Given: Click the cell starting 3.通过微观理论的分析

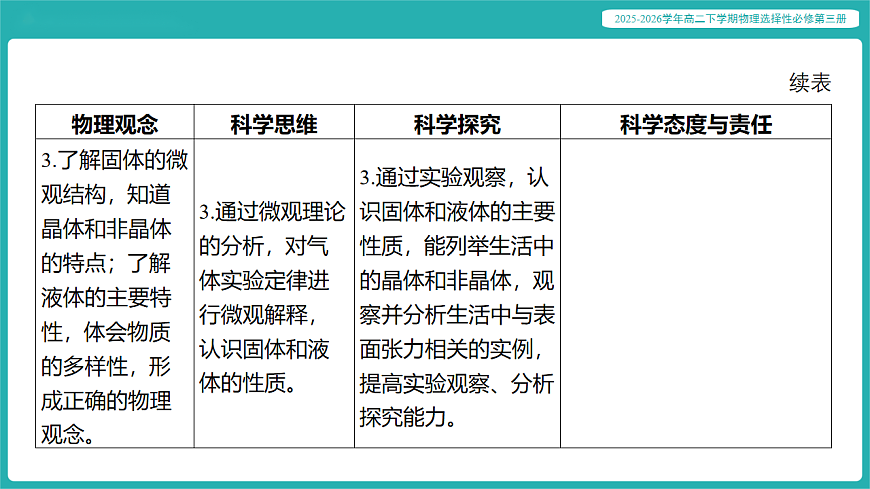Looking at the screenshot, I should [274, 293].
